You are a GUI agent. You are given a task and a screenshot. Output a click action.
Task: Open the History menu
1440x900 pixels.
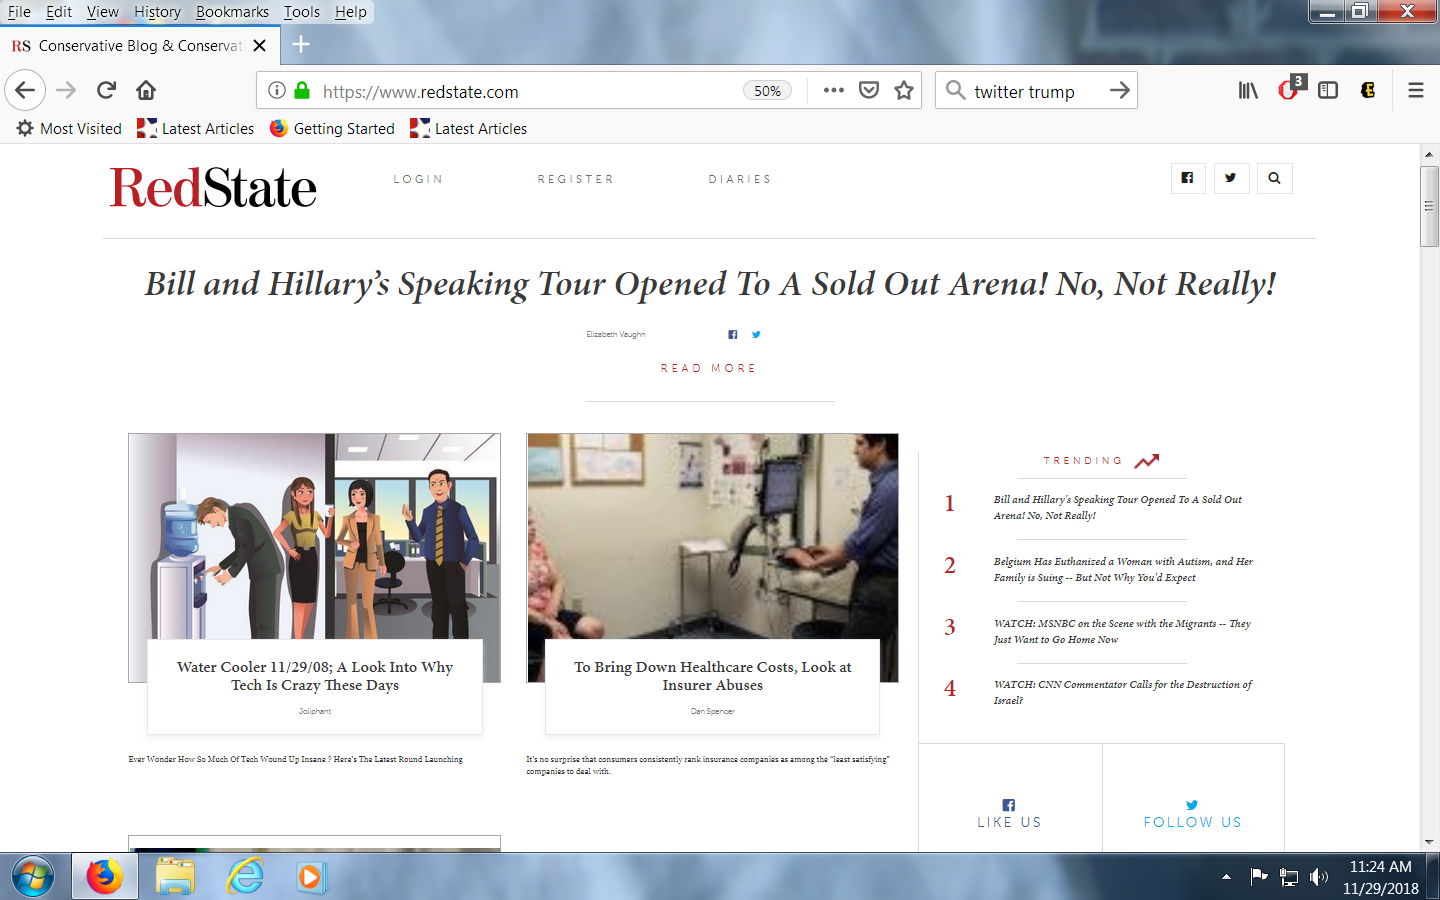(157, 12)
